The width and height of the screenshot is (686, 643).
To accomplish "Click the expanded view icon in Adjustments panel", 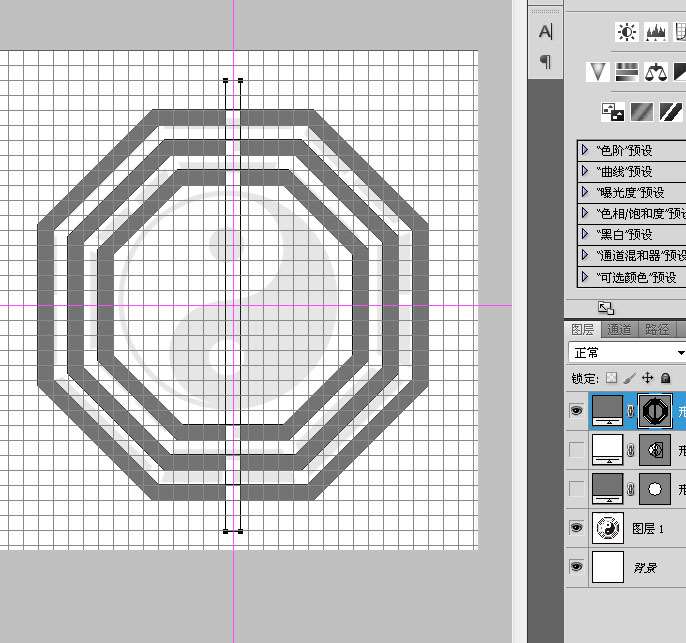I will [606, 308].
